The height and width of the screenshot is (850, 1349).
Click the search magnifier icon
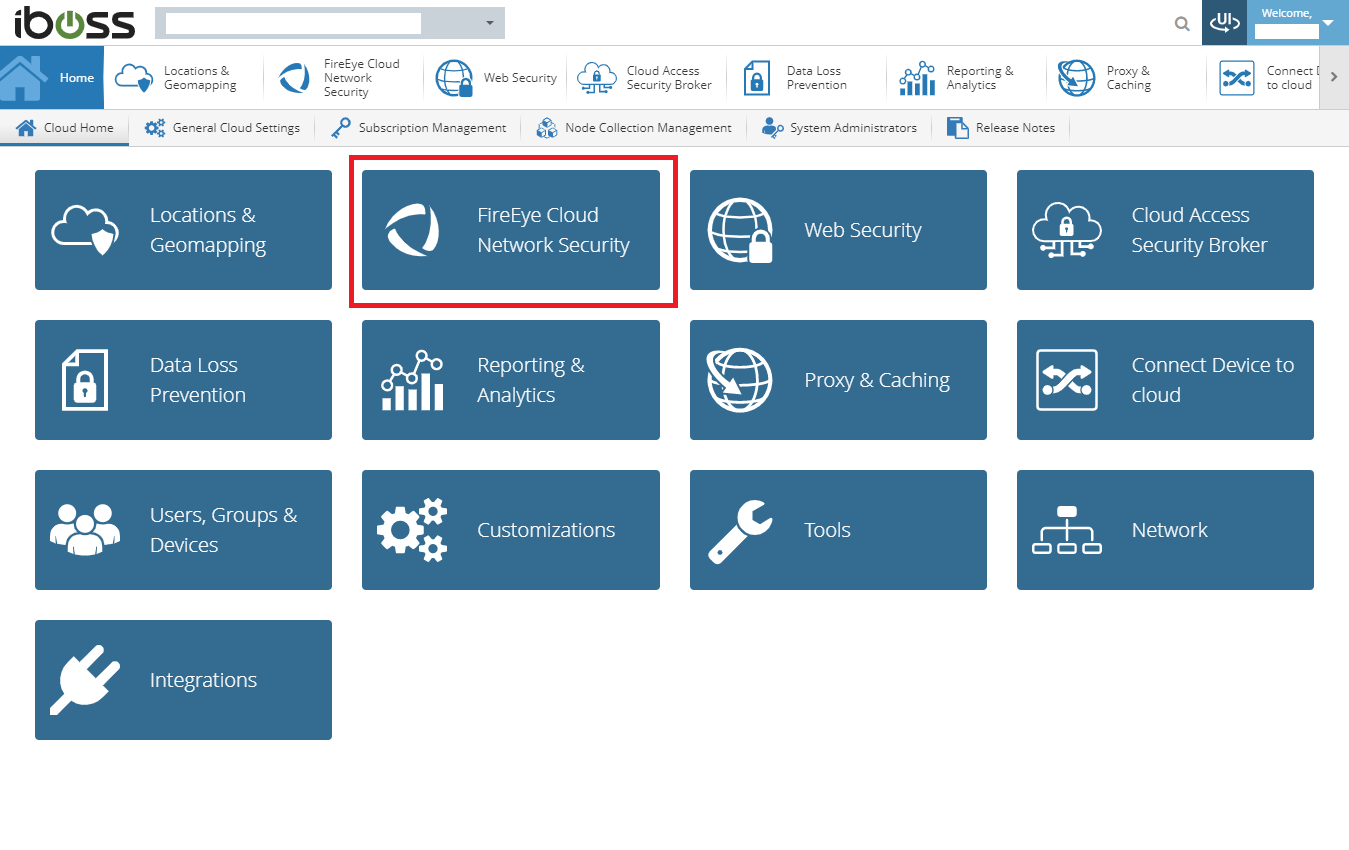[x=1182, y=23]
